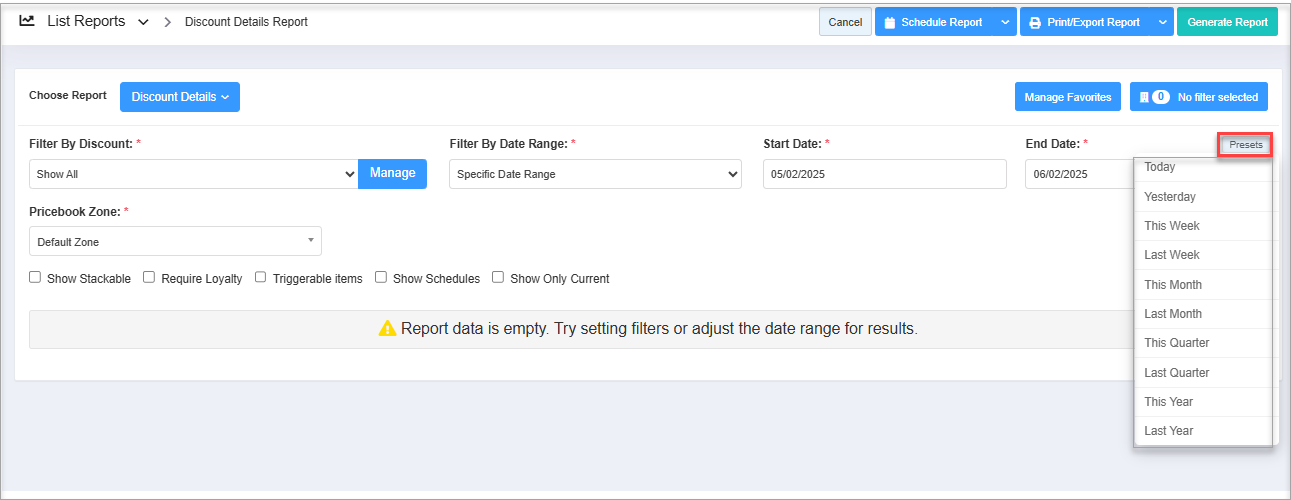The width and height of the screenshot is (1291, 500).
Task: Enable the Show Stackable checkbox
Action: tap(35, 277)
